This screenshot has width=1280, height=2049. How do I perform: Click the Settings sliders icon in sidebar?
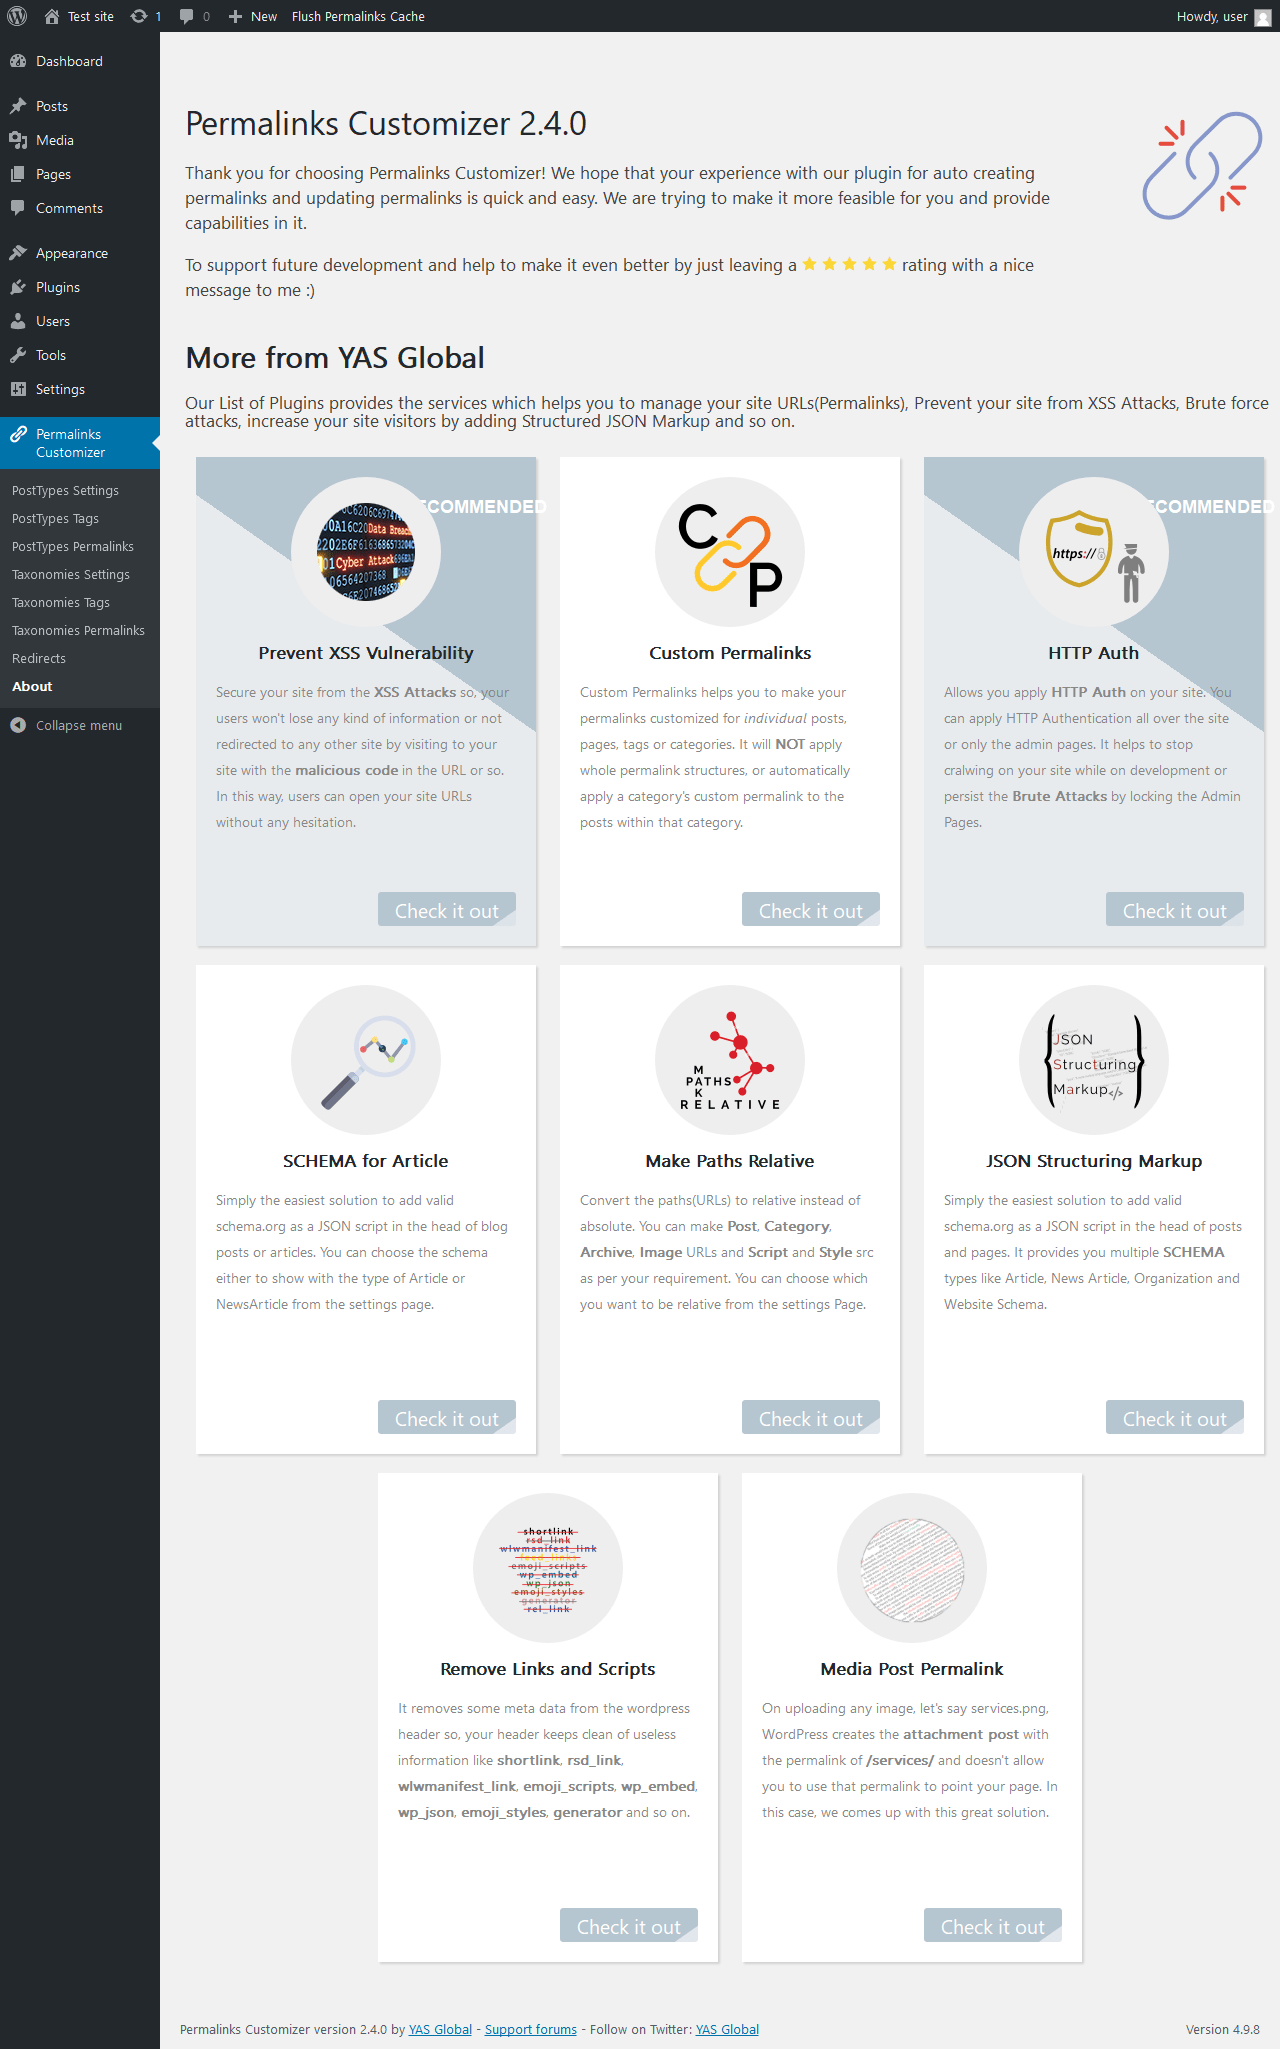pyautogui.click(x=18, y=389)
